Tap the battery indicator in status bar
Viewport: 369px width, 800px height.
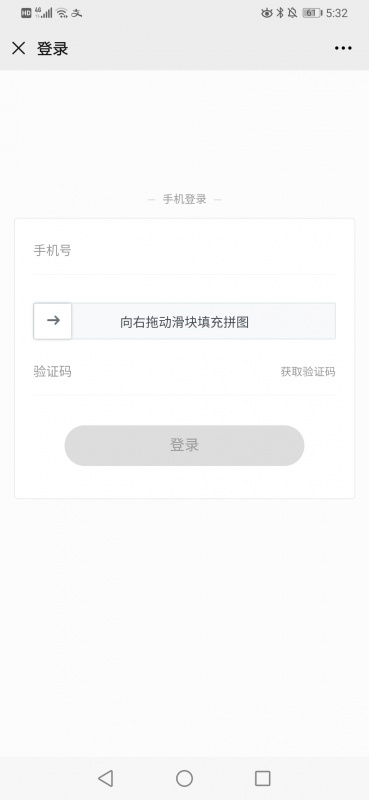point(312,13)
